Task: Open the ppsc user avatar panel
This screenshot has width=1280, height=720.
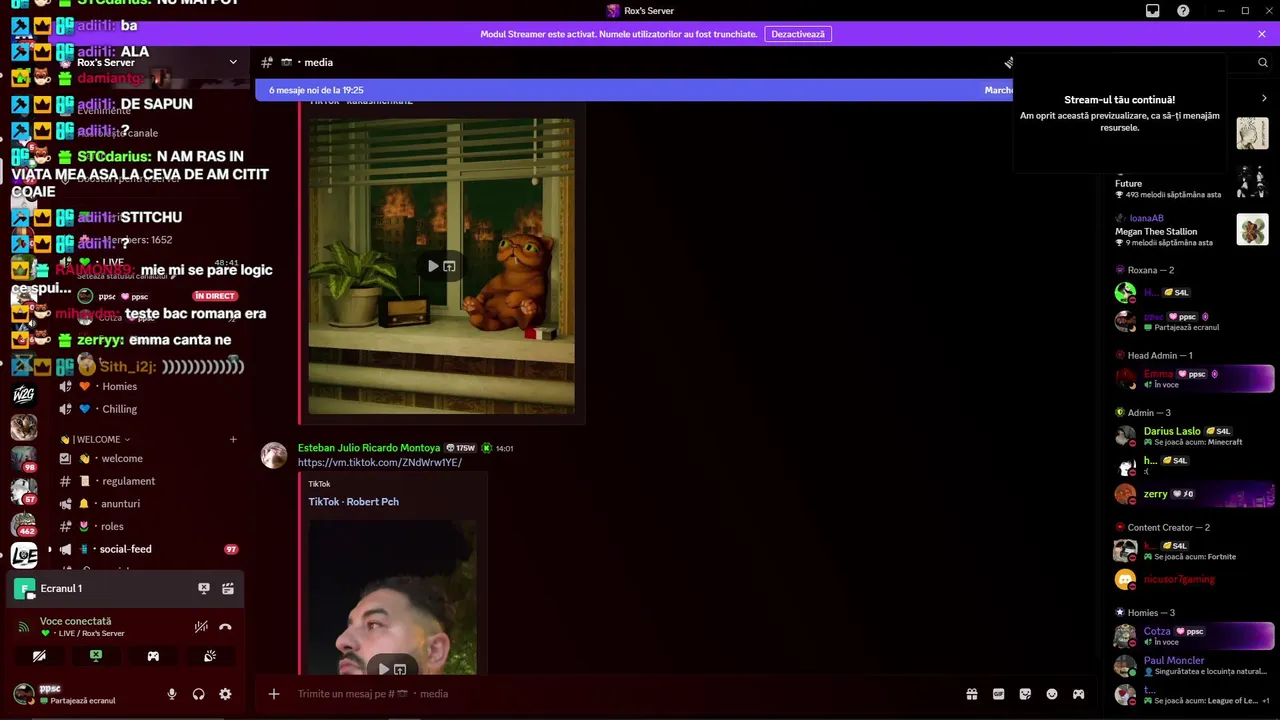Action: click(24, 694)
